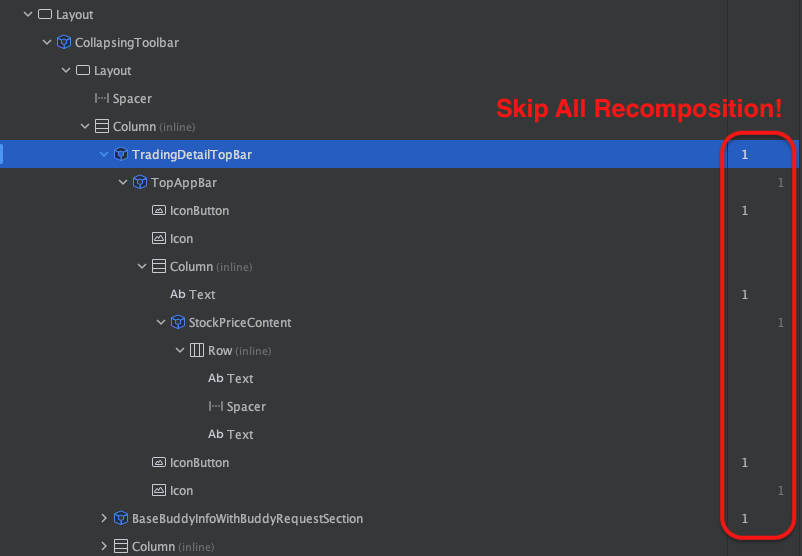Collapse the TradingDetailTopBar tree node
The width and height of the screenshot is (802, 556).
tap(103, 154)
